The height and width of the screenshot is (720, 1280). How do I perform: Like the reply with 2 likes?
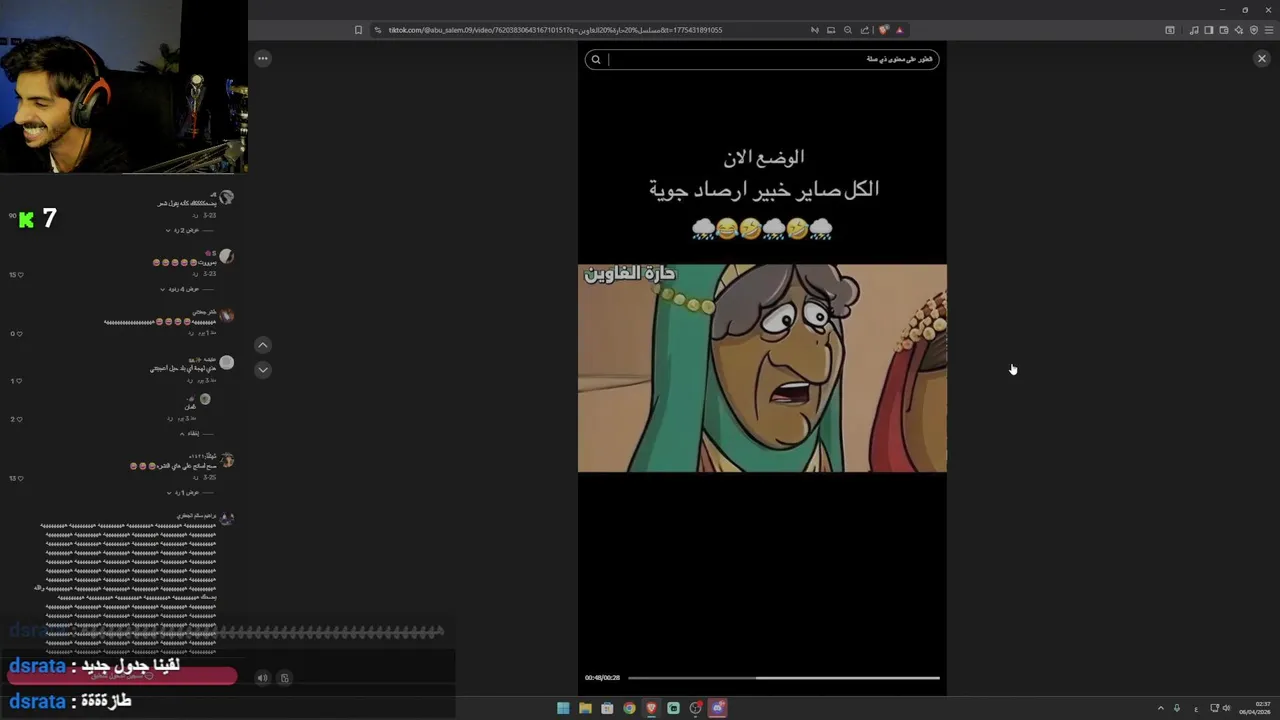19,419
